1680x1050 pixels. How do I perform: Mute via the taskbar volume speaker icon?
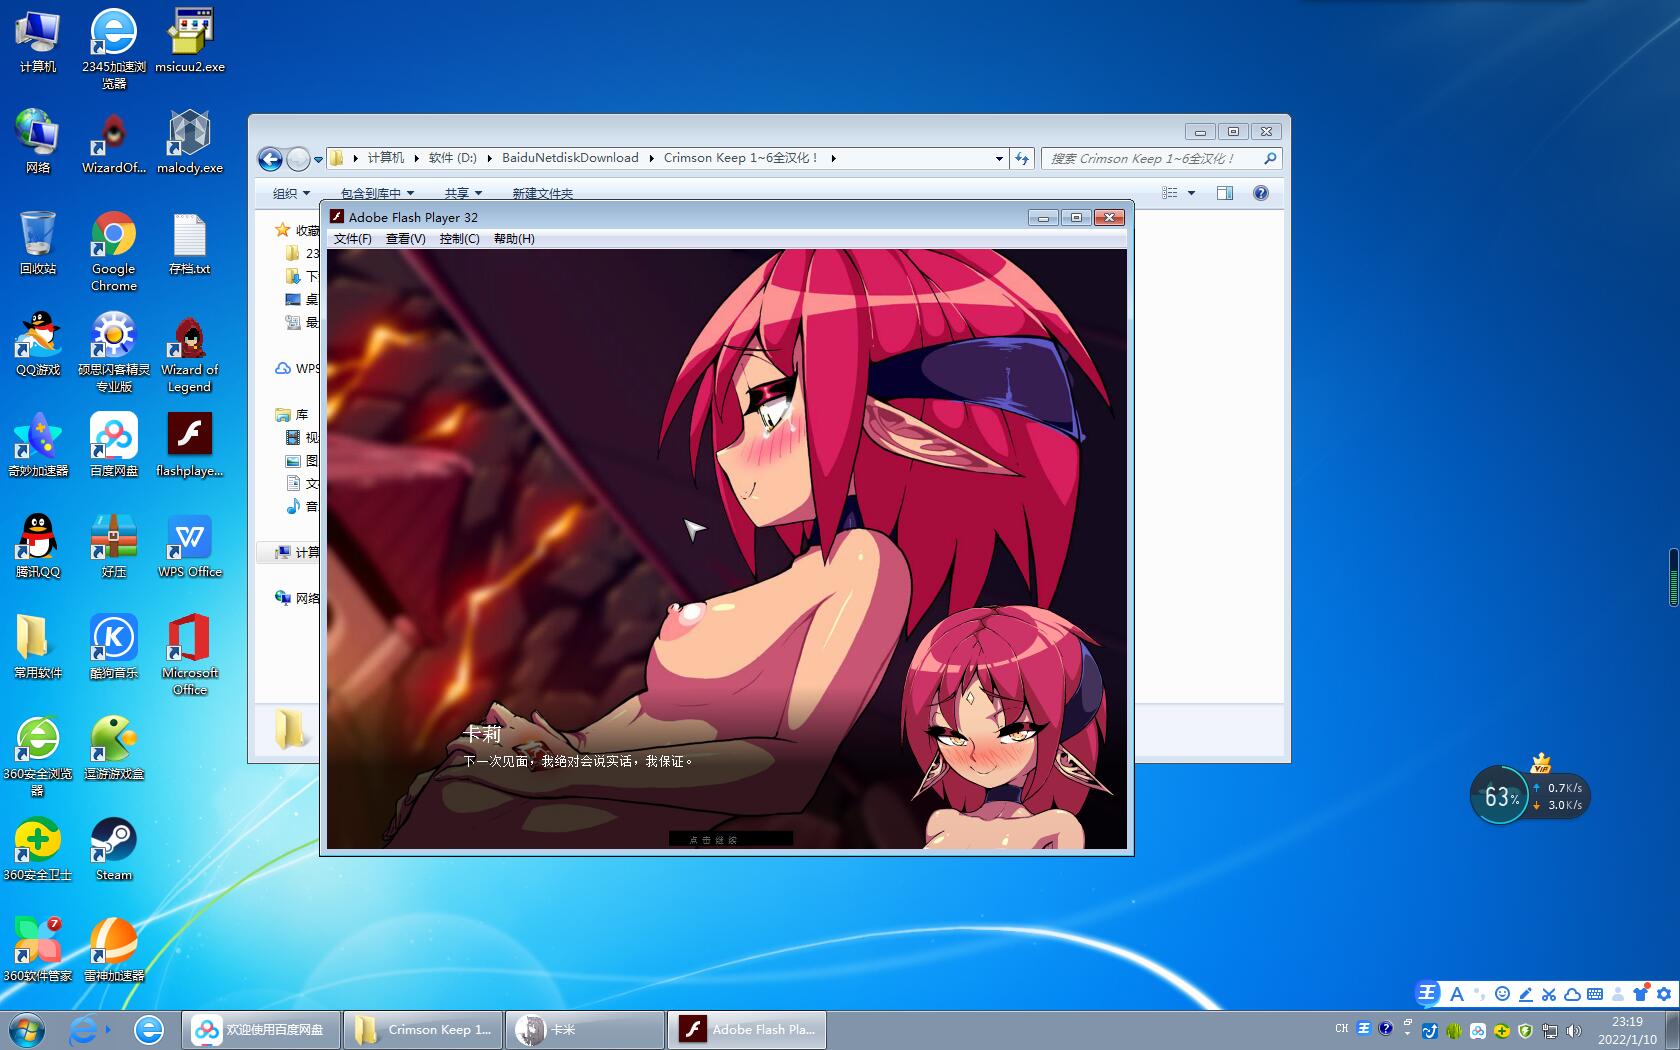[1573, 1030]
